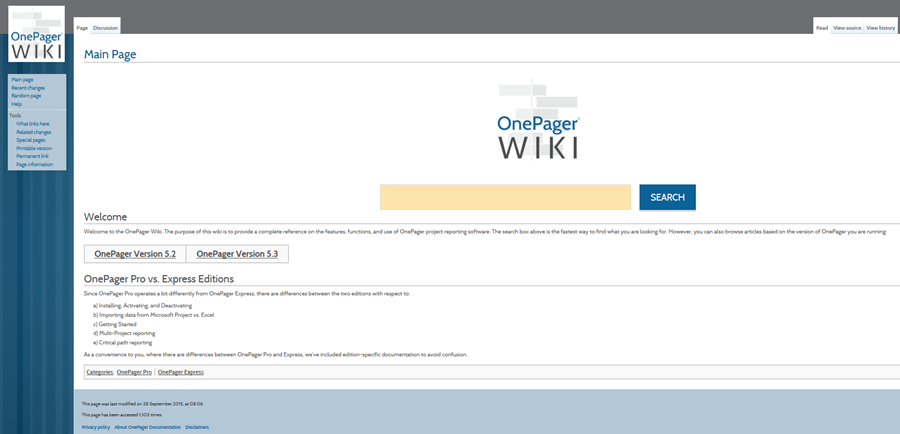Viewport: 900px width, 434px height.
Task: Click the OnePager Wiki logo in sidebar
Action: (x=36, y=33)
